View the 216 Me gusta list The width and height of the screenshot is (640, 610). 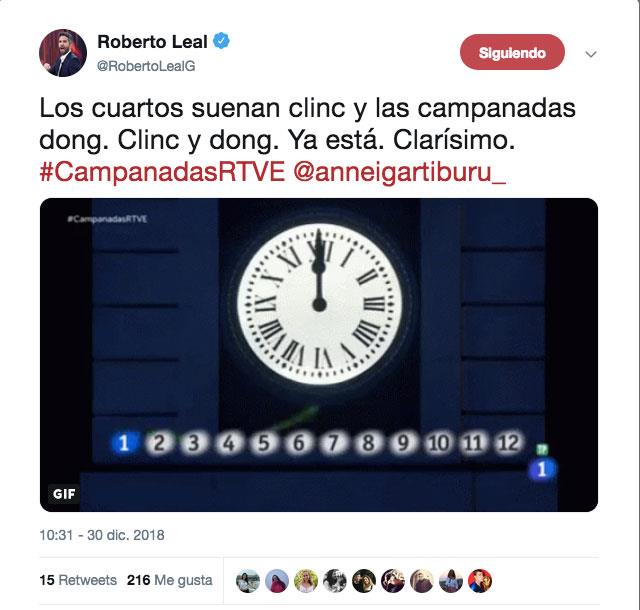pos(169,580)
